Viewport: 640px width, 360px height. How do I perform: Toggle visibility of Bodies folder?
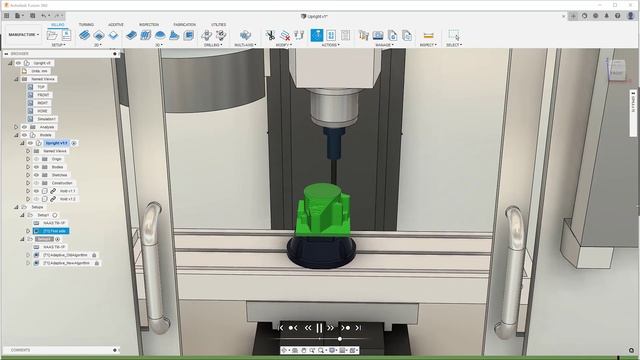36,167
